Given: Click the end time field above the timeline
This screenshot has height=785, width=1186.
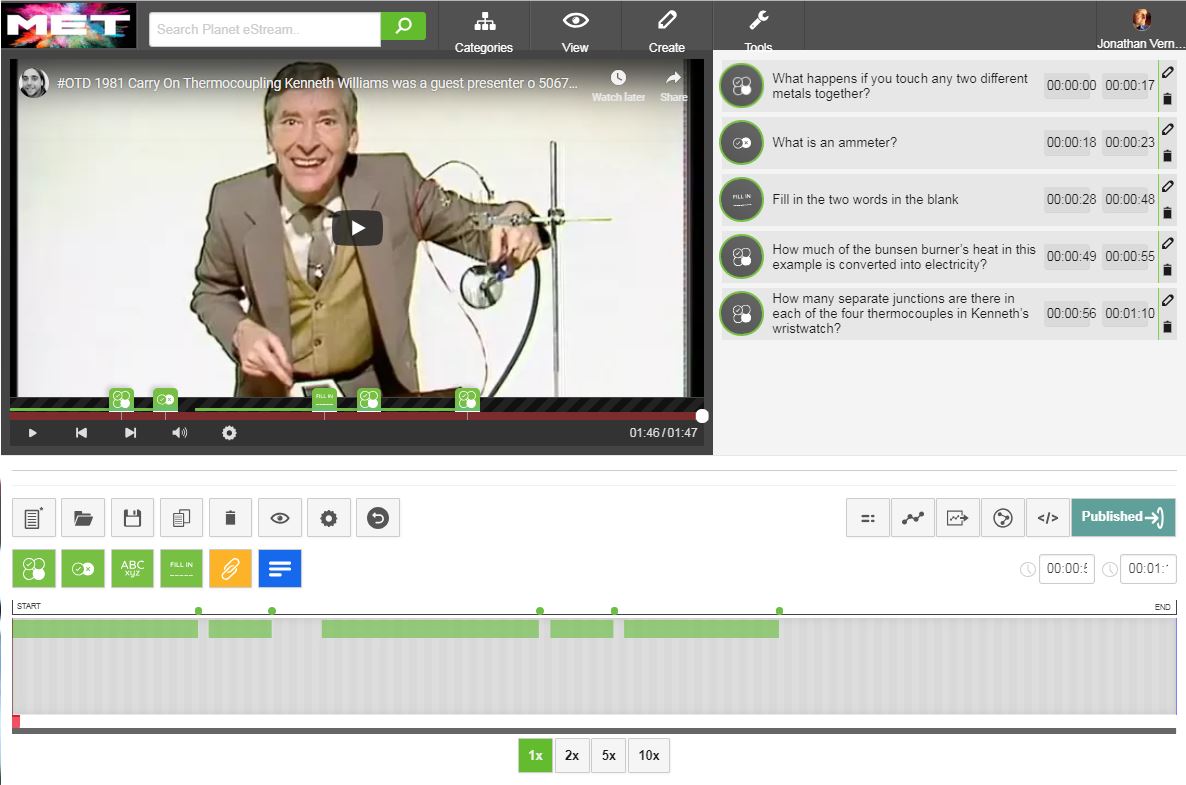Looking at the screenshot, I should click(1148, 569).
